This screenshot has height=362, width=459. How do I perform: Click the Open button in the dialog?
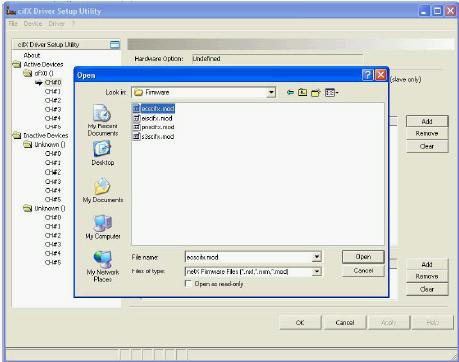363,257
